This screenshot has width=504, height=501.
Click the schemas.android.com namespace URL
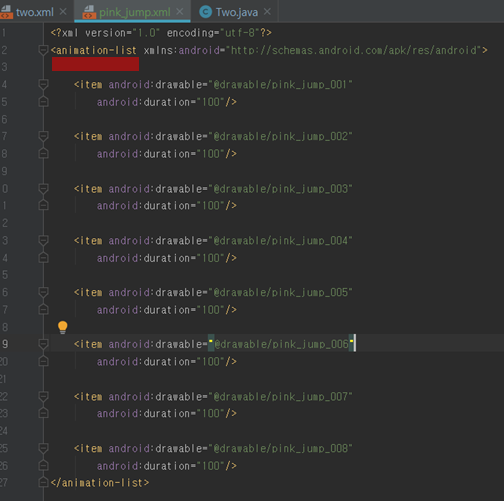click(x=354, y=50)
